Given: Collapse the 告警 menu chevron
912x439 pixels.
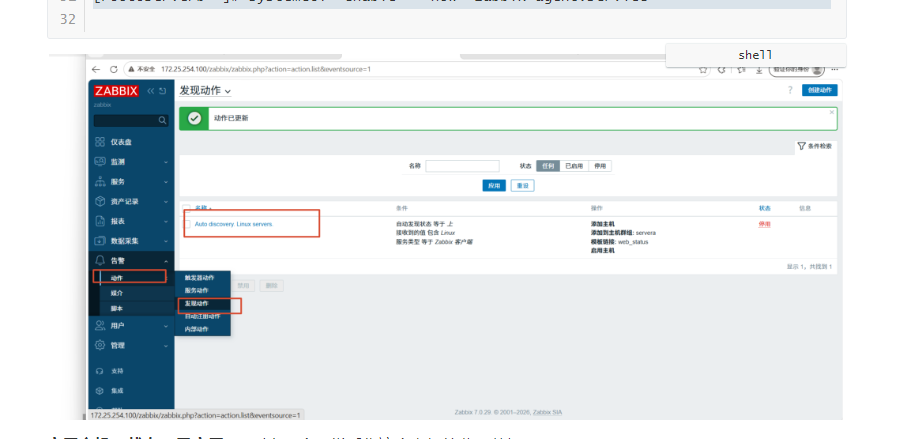Looking at the screenshot, I should 166,261.
